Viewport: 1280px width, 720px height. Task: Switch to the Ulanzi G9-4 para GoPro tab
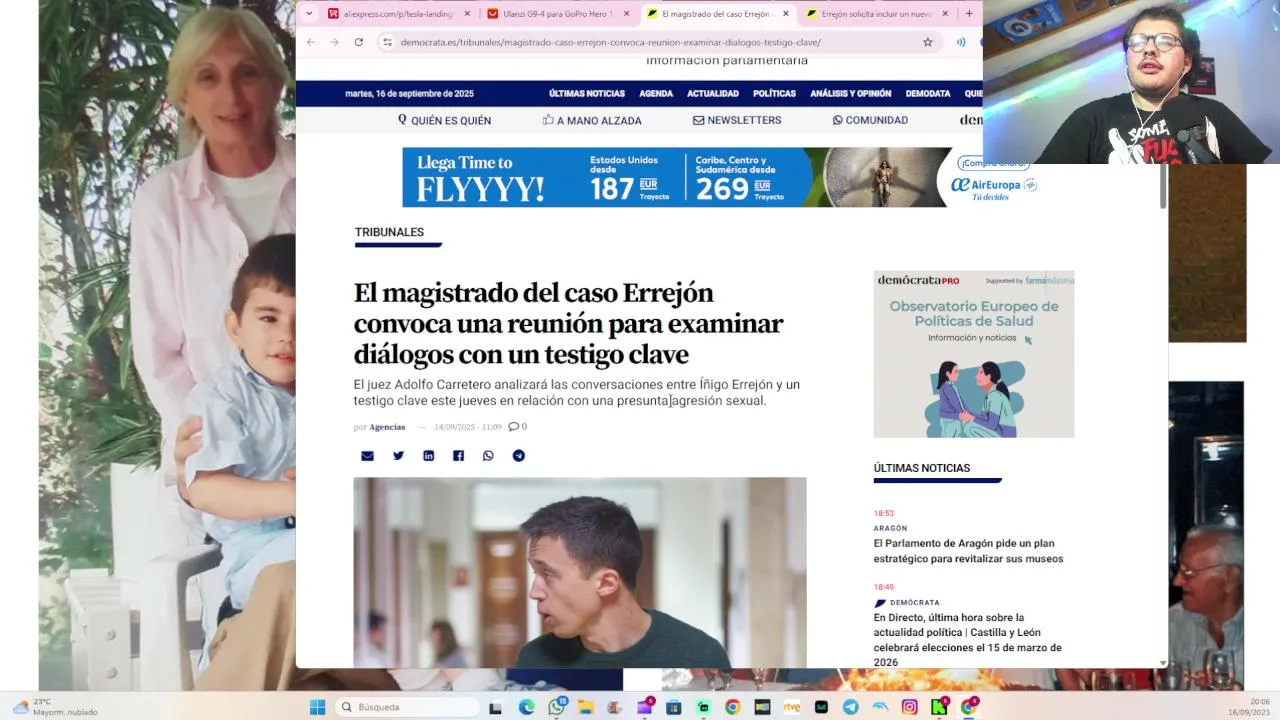(557, 14)
